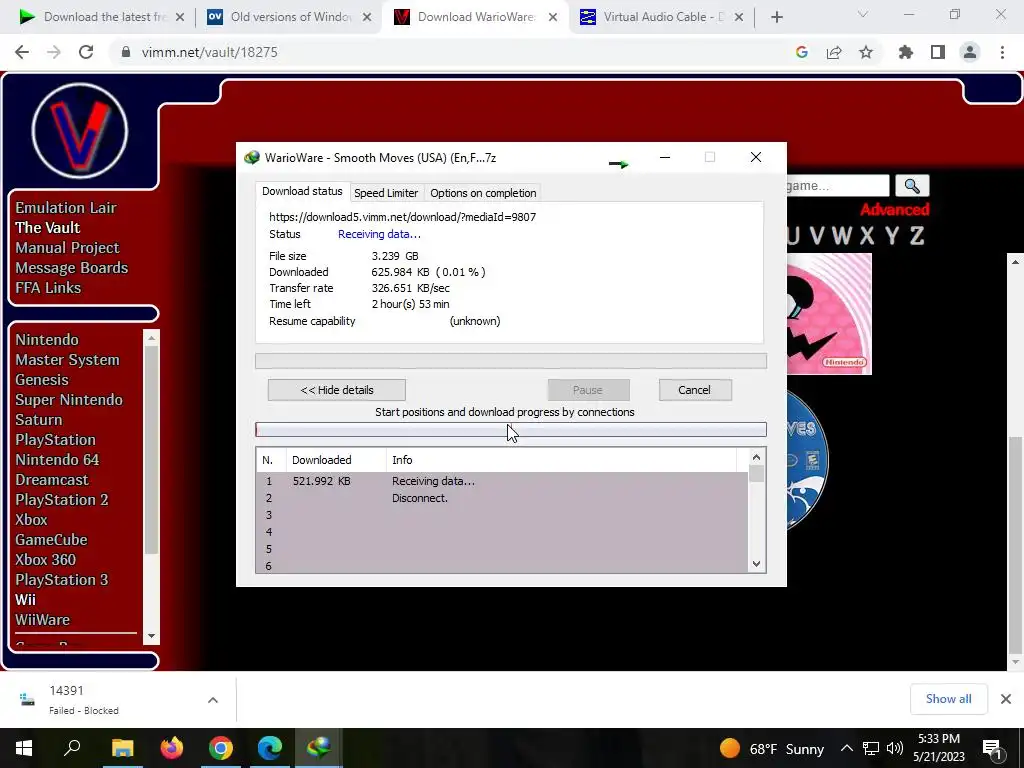Select the GameCube console link

click(52, 540)
